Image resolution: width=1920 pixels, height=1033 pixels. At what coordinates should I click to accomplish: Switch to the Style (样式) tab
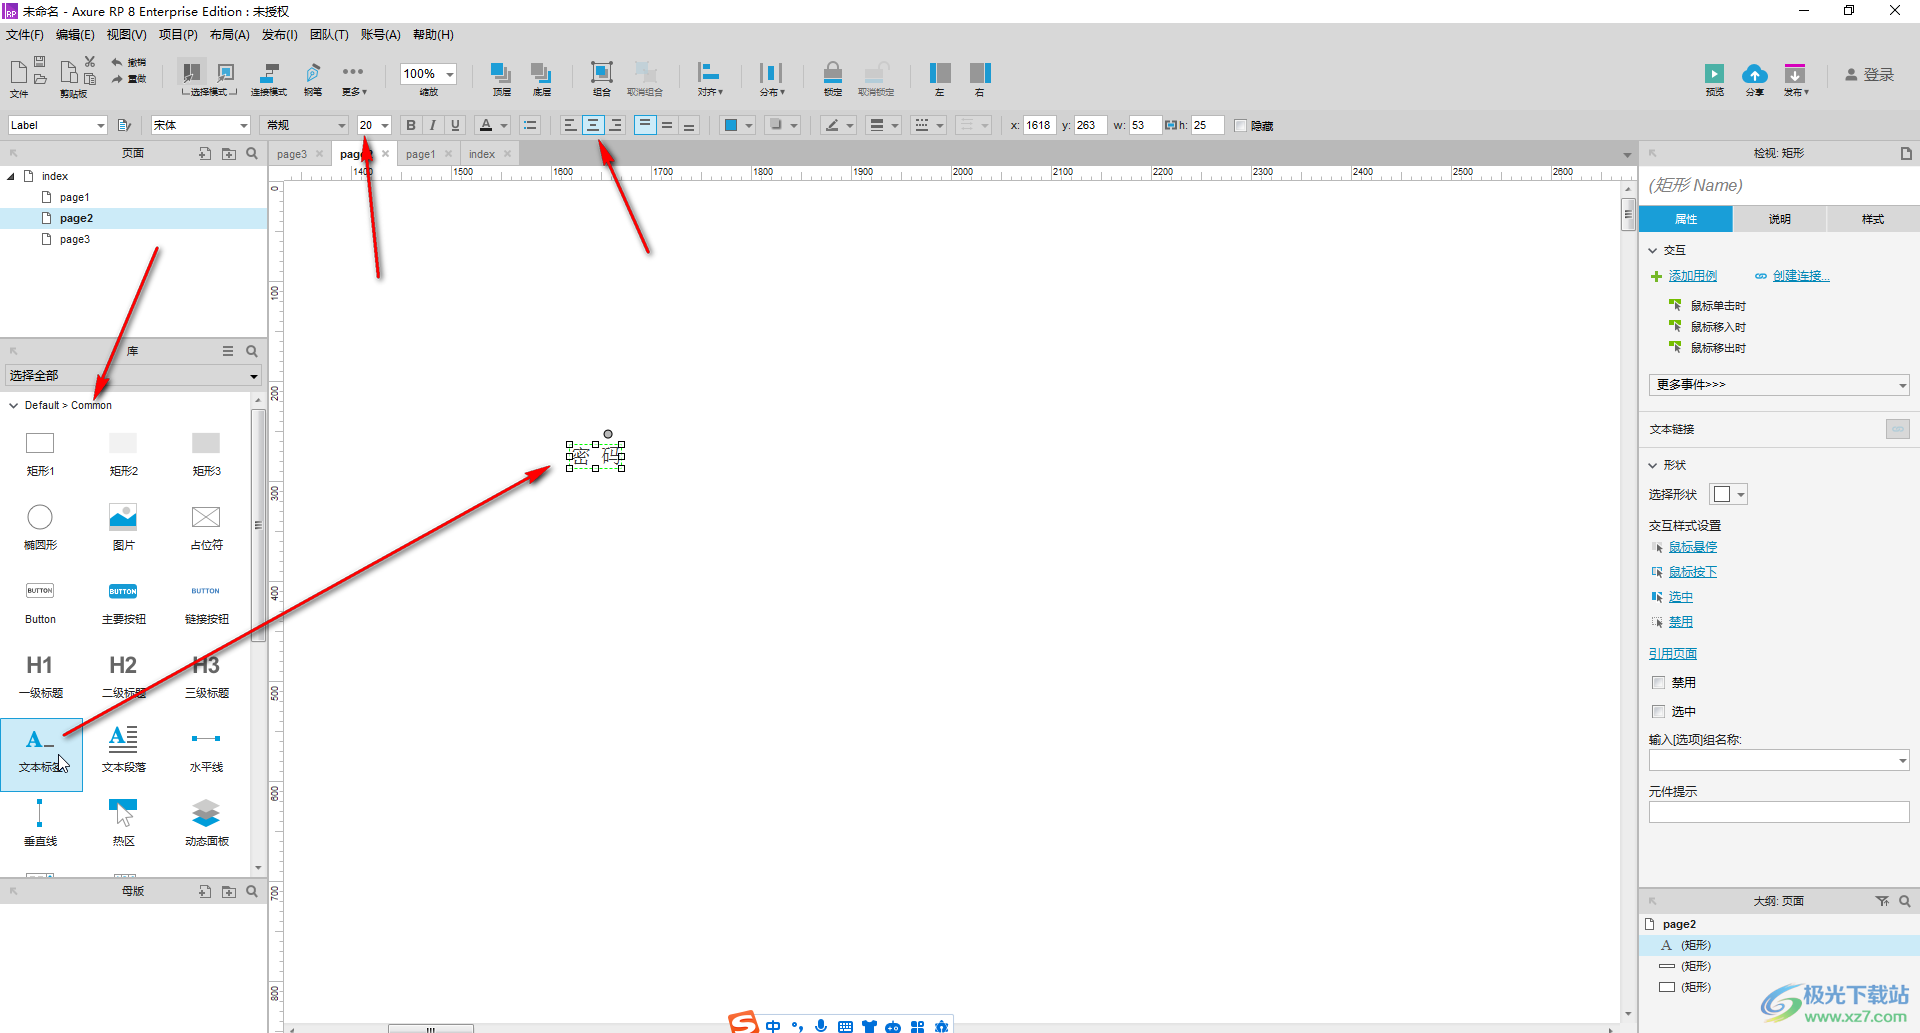pyautogui.click(x=1872, y=219)
